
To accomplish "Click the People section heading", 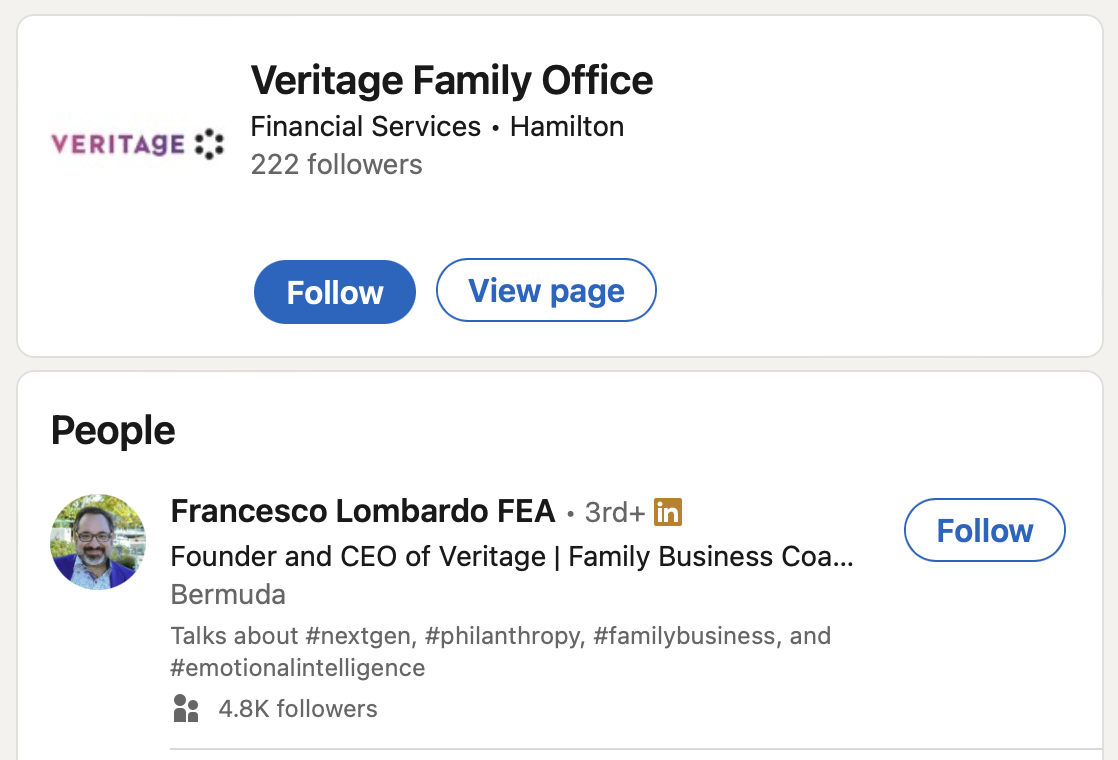I will (x=114, y=429).
